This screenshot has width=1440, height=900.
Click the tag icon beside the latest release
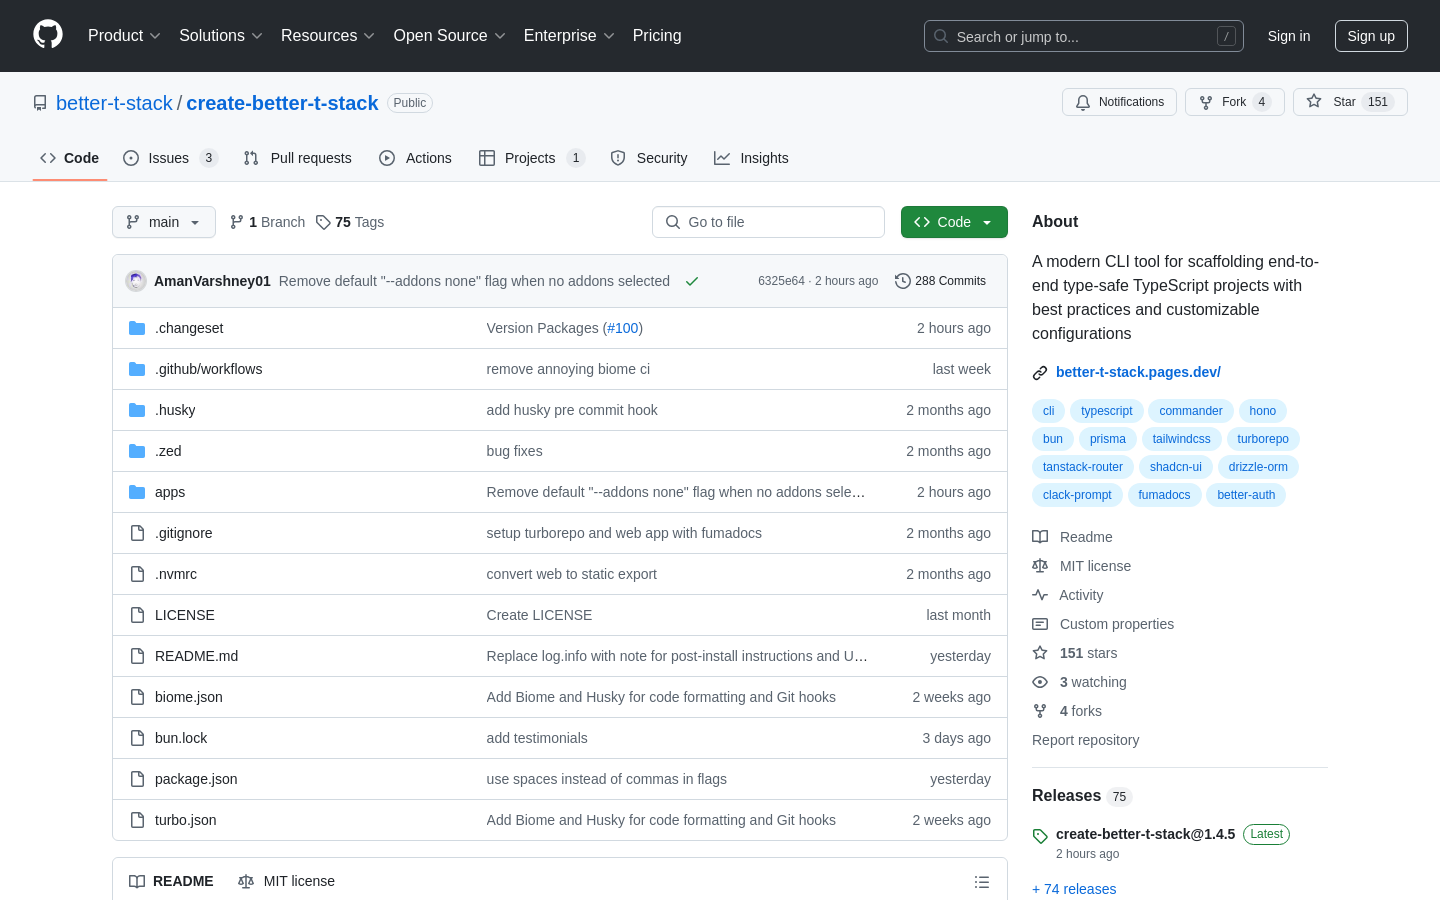(1040, 836)
